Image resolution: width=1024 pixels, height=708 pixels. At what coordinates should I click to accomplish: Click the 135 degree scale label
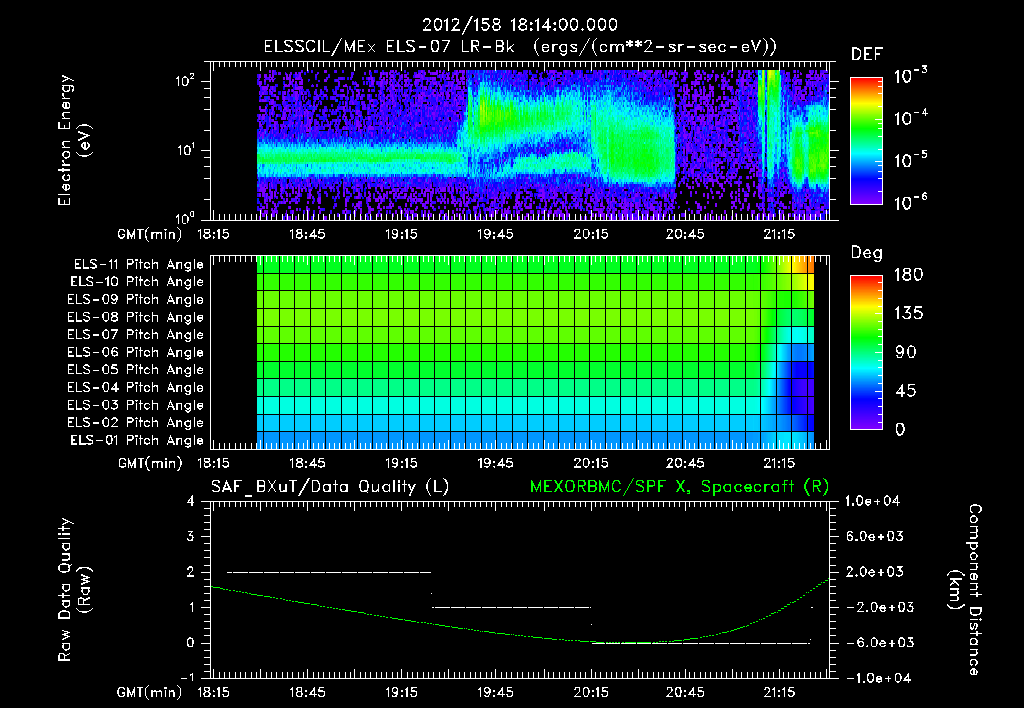(x=908, y=313)
